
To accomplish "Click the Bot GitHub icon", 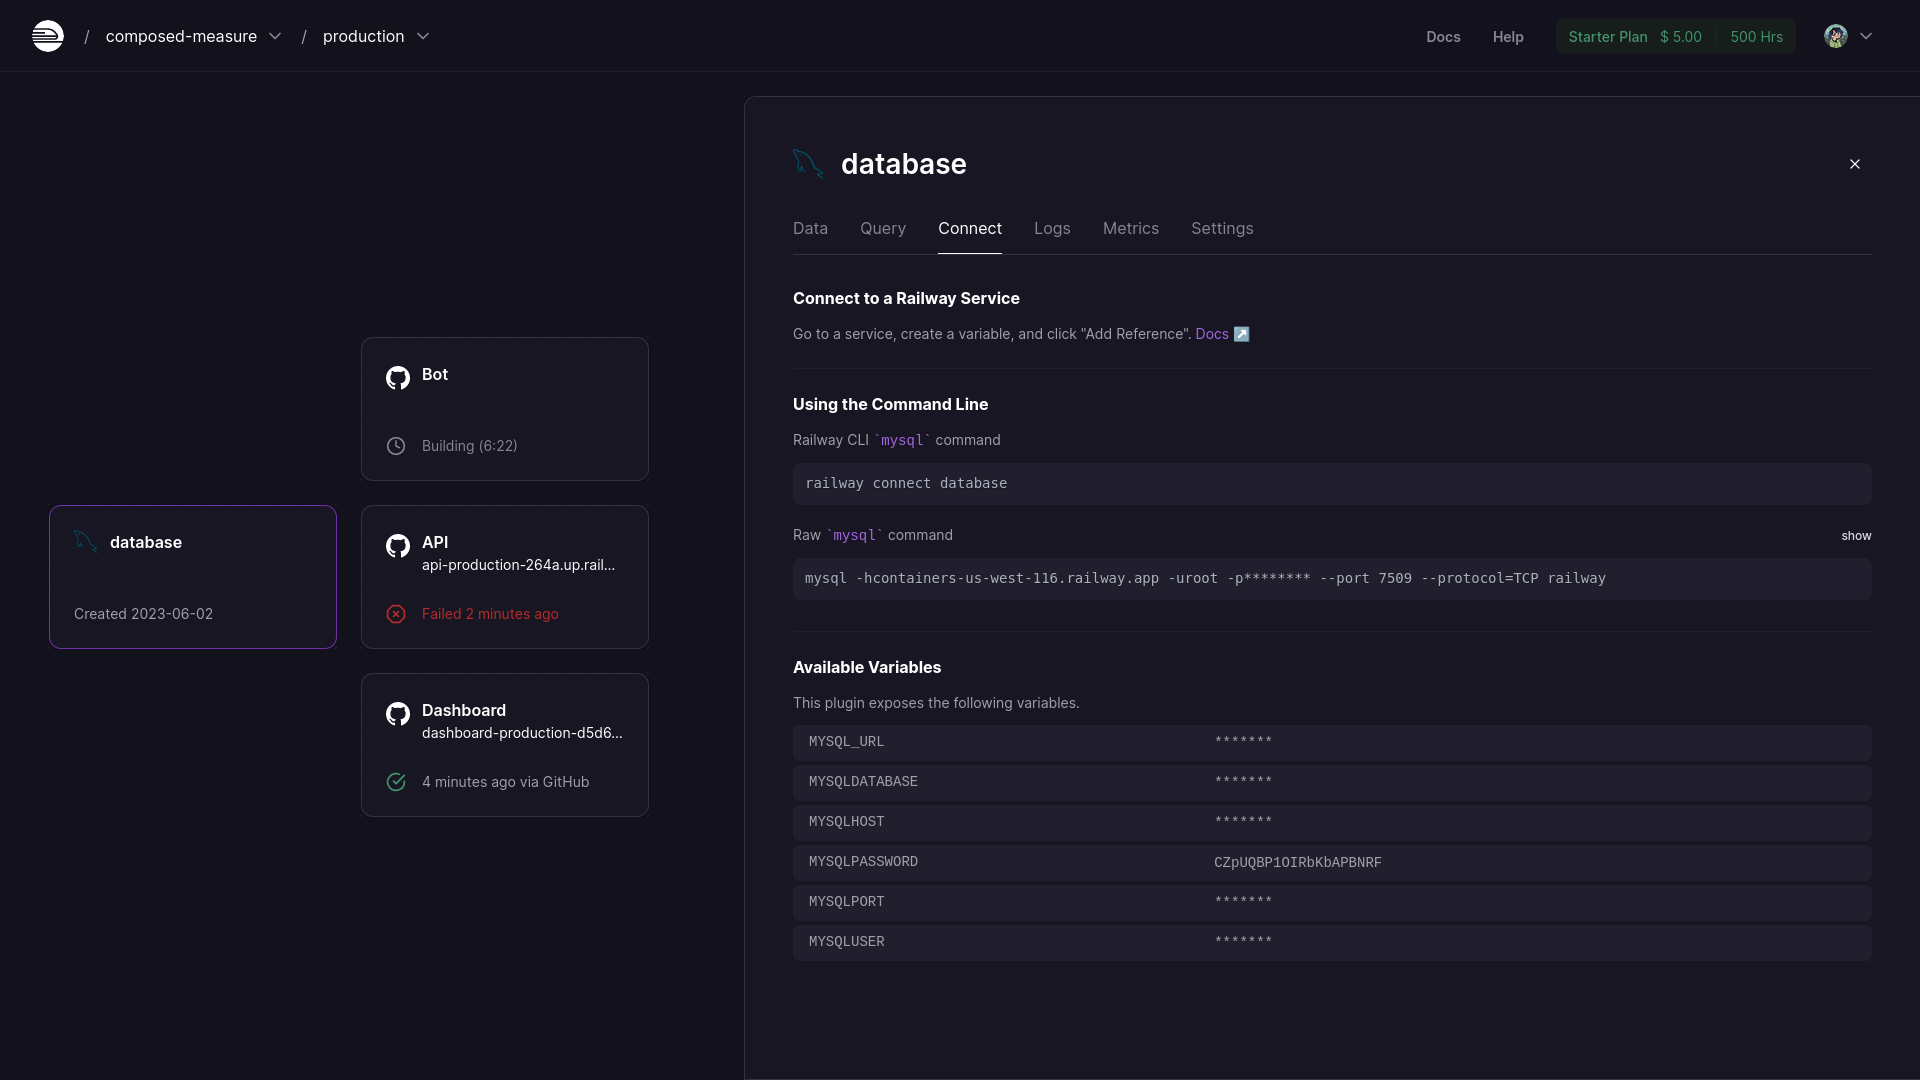I will pos(397,373).
